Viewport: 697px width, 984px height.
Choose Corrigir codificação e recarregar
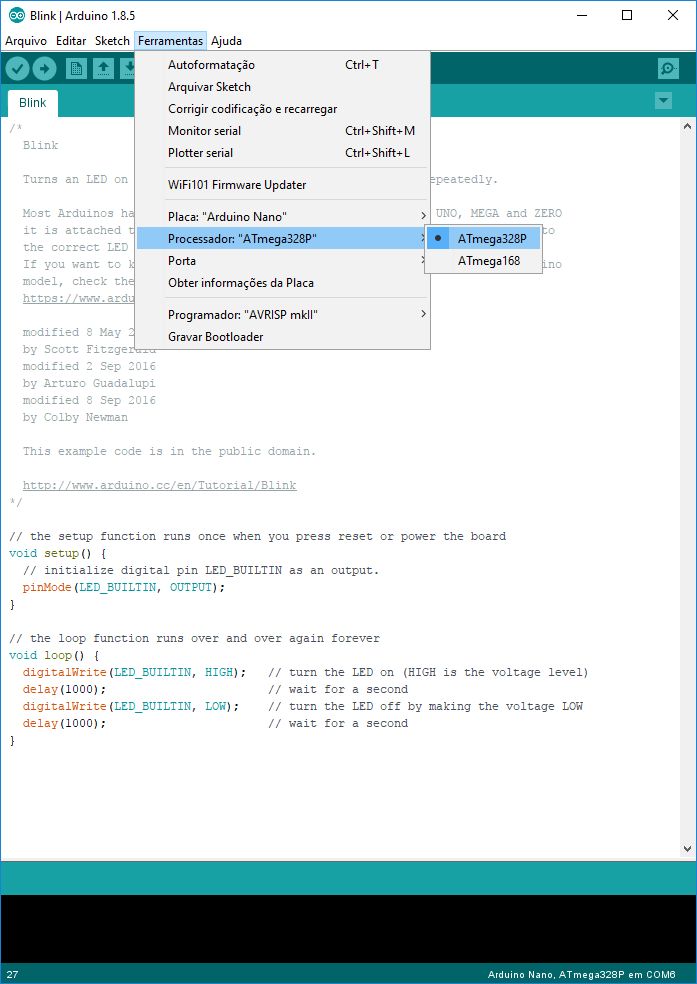pos(283,109)
